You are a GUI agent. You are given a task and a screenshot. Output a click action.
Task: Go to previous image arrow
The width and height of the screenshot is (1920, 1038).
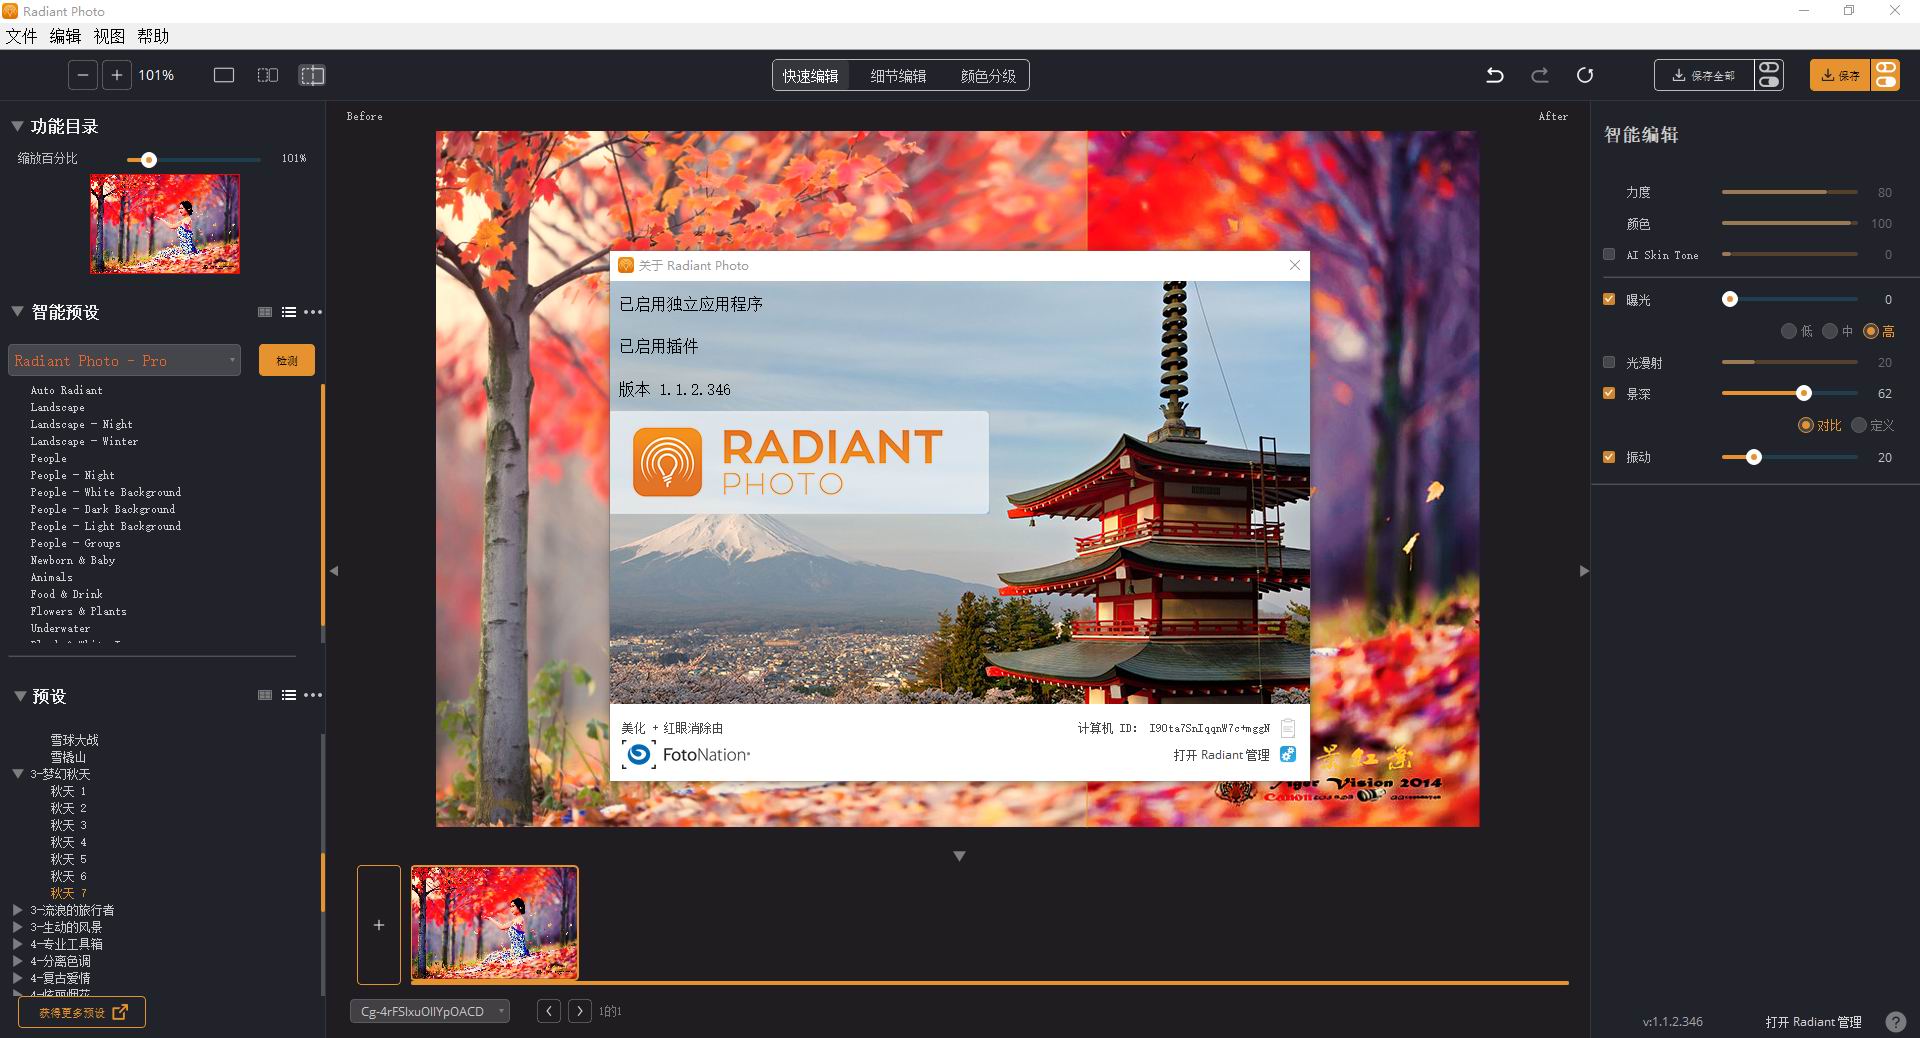pos(548,1011)
